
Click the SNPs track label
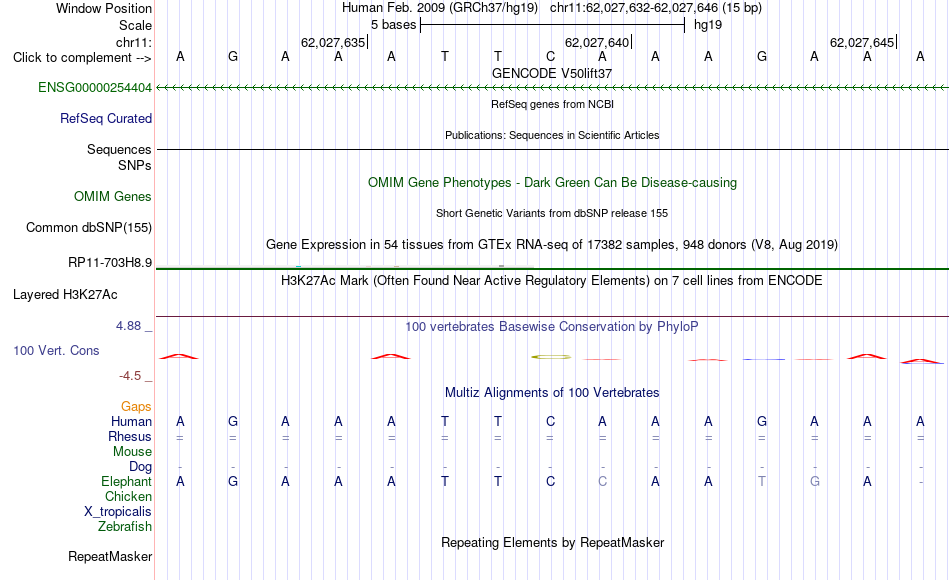(135, 165)
